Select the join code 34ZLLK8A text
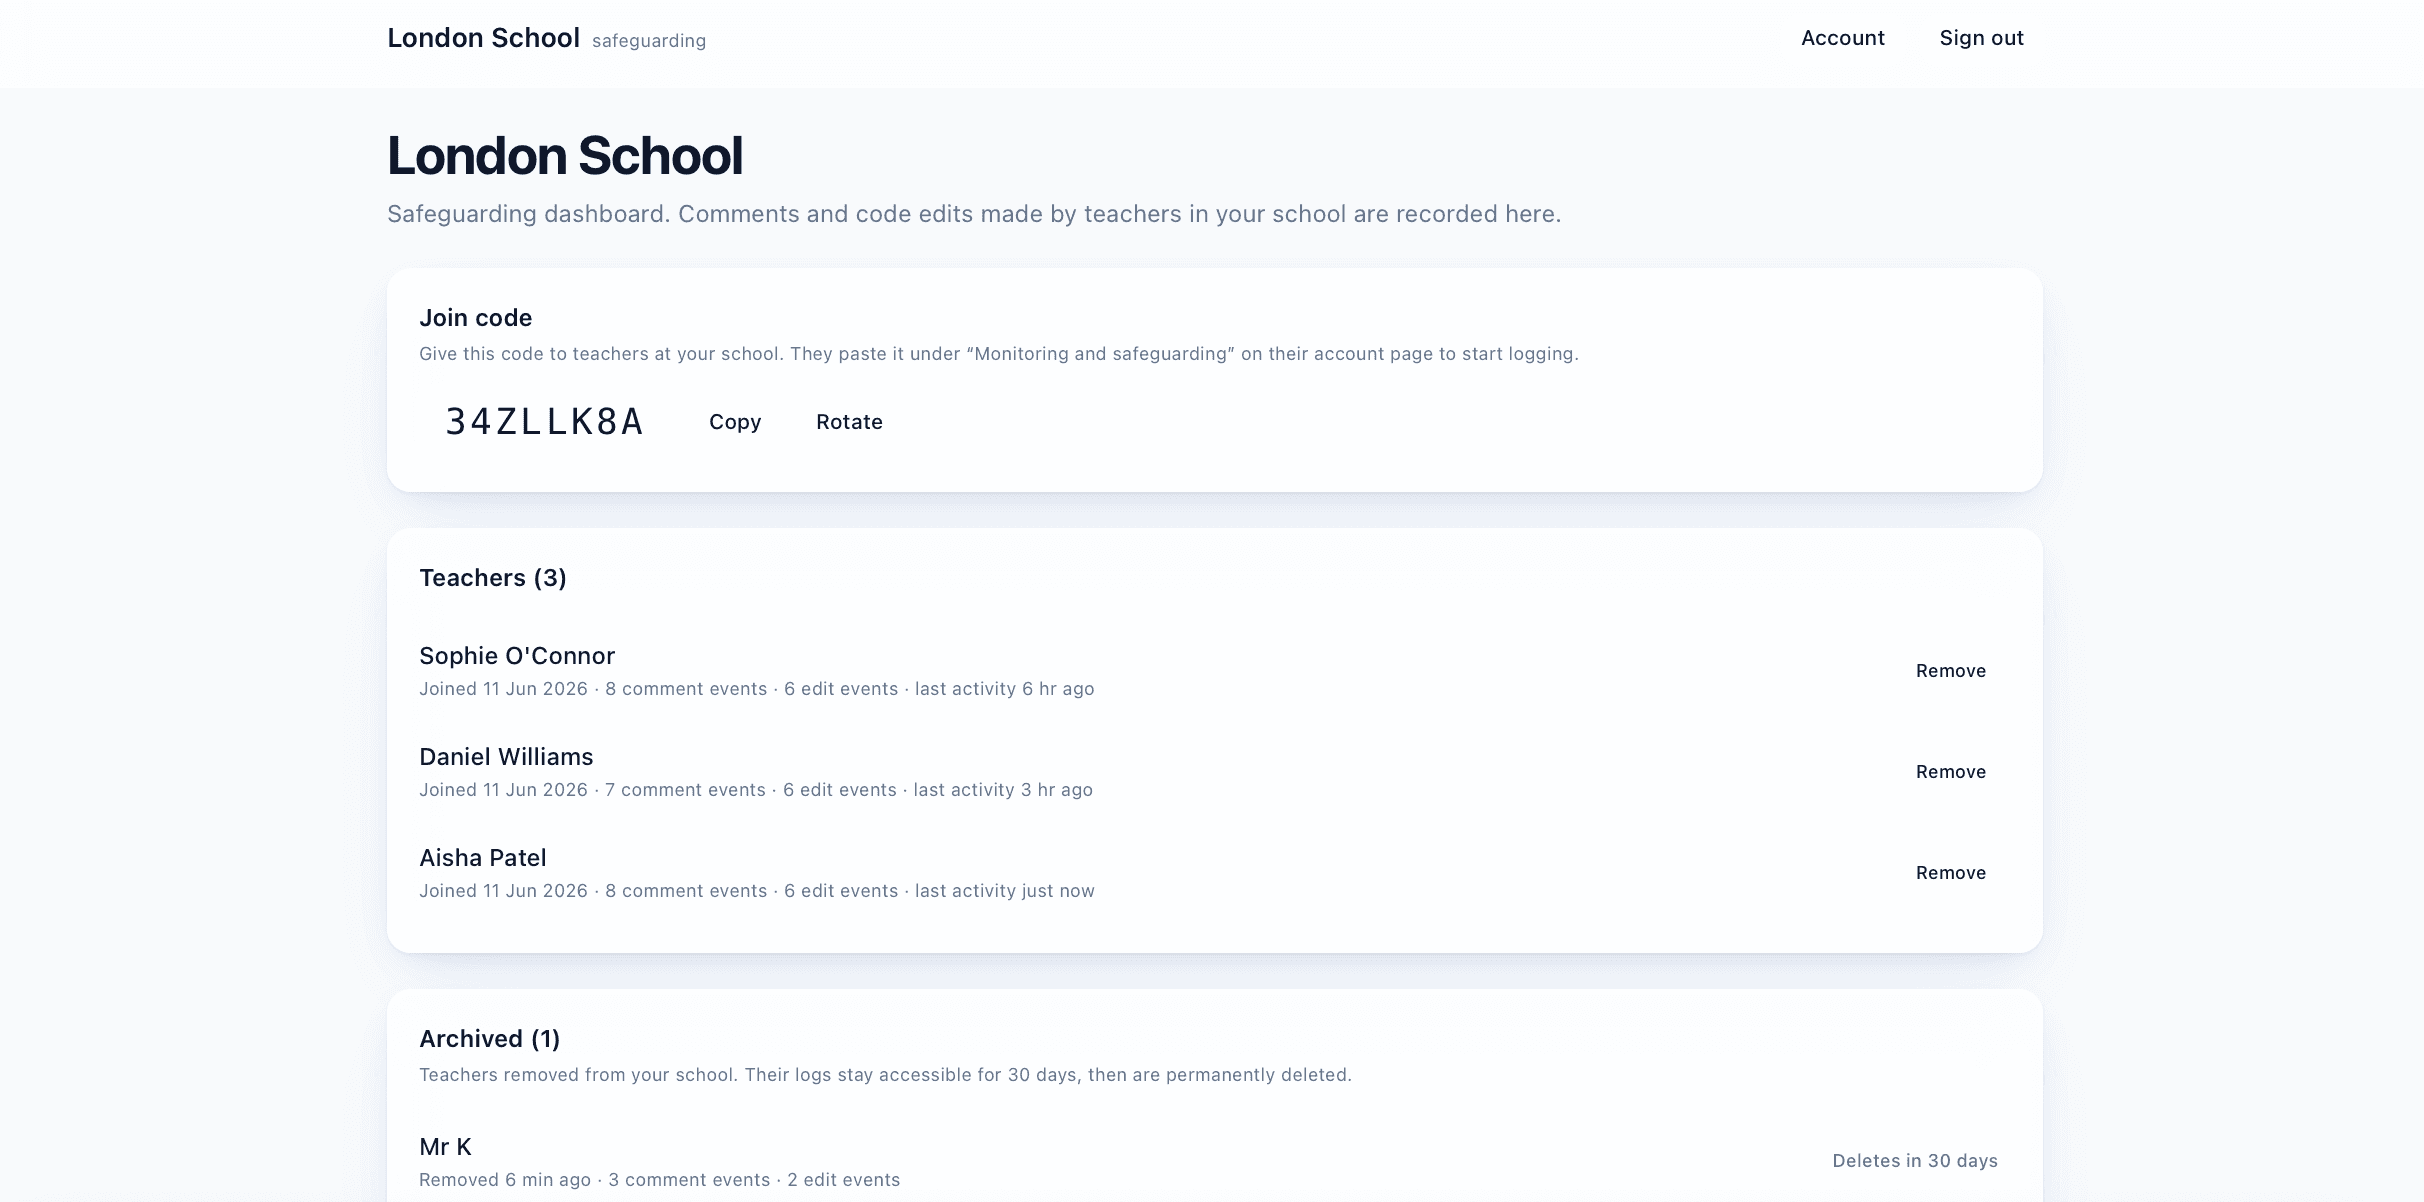 pyautogui.click(x=544, y=422)
